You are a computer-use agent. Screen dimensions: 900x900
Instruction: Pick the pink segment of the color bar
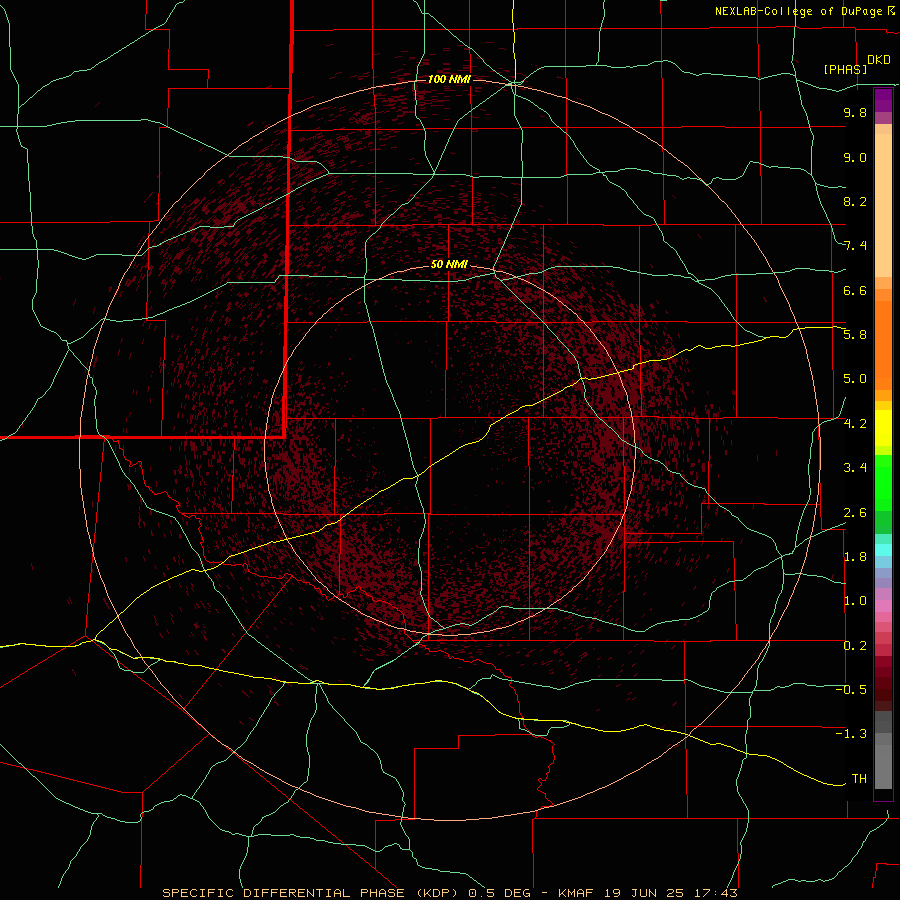click(883, 606)
